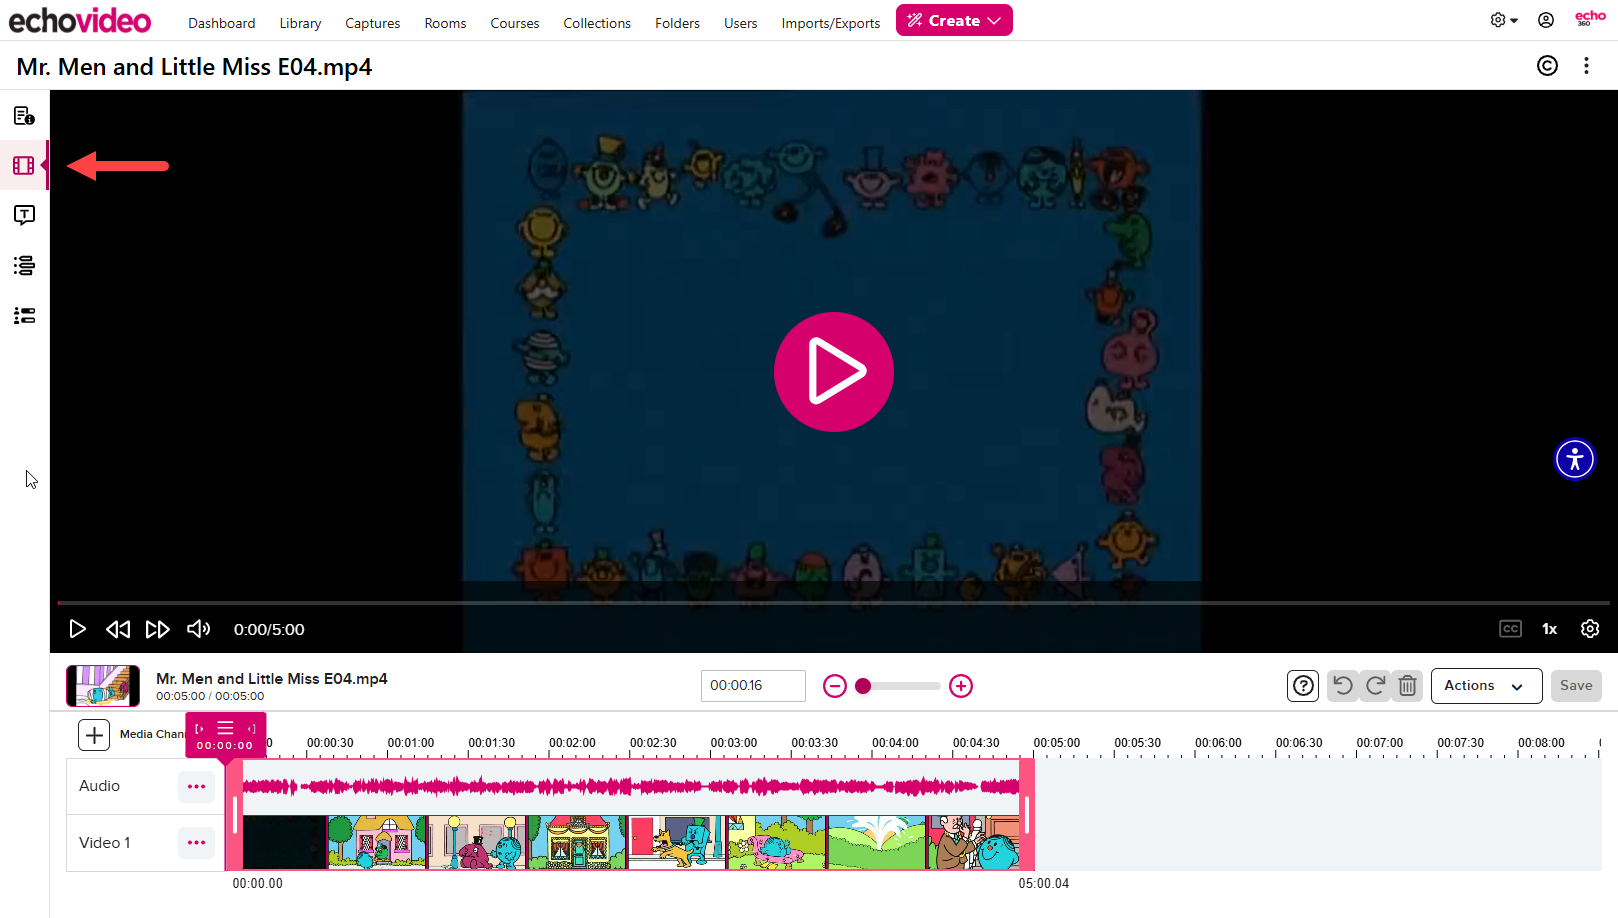Viewport: 1618px width, 918px height.
Task: Open player settings gear
Action: 1590,629
